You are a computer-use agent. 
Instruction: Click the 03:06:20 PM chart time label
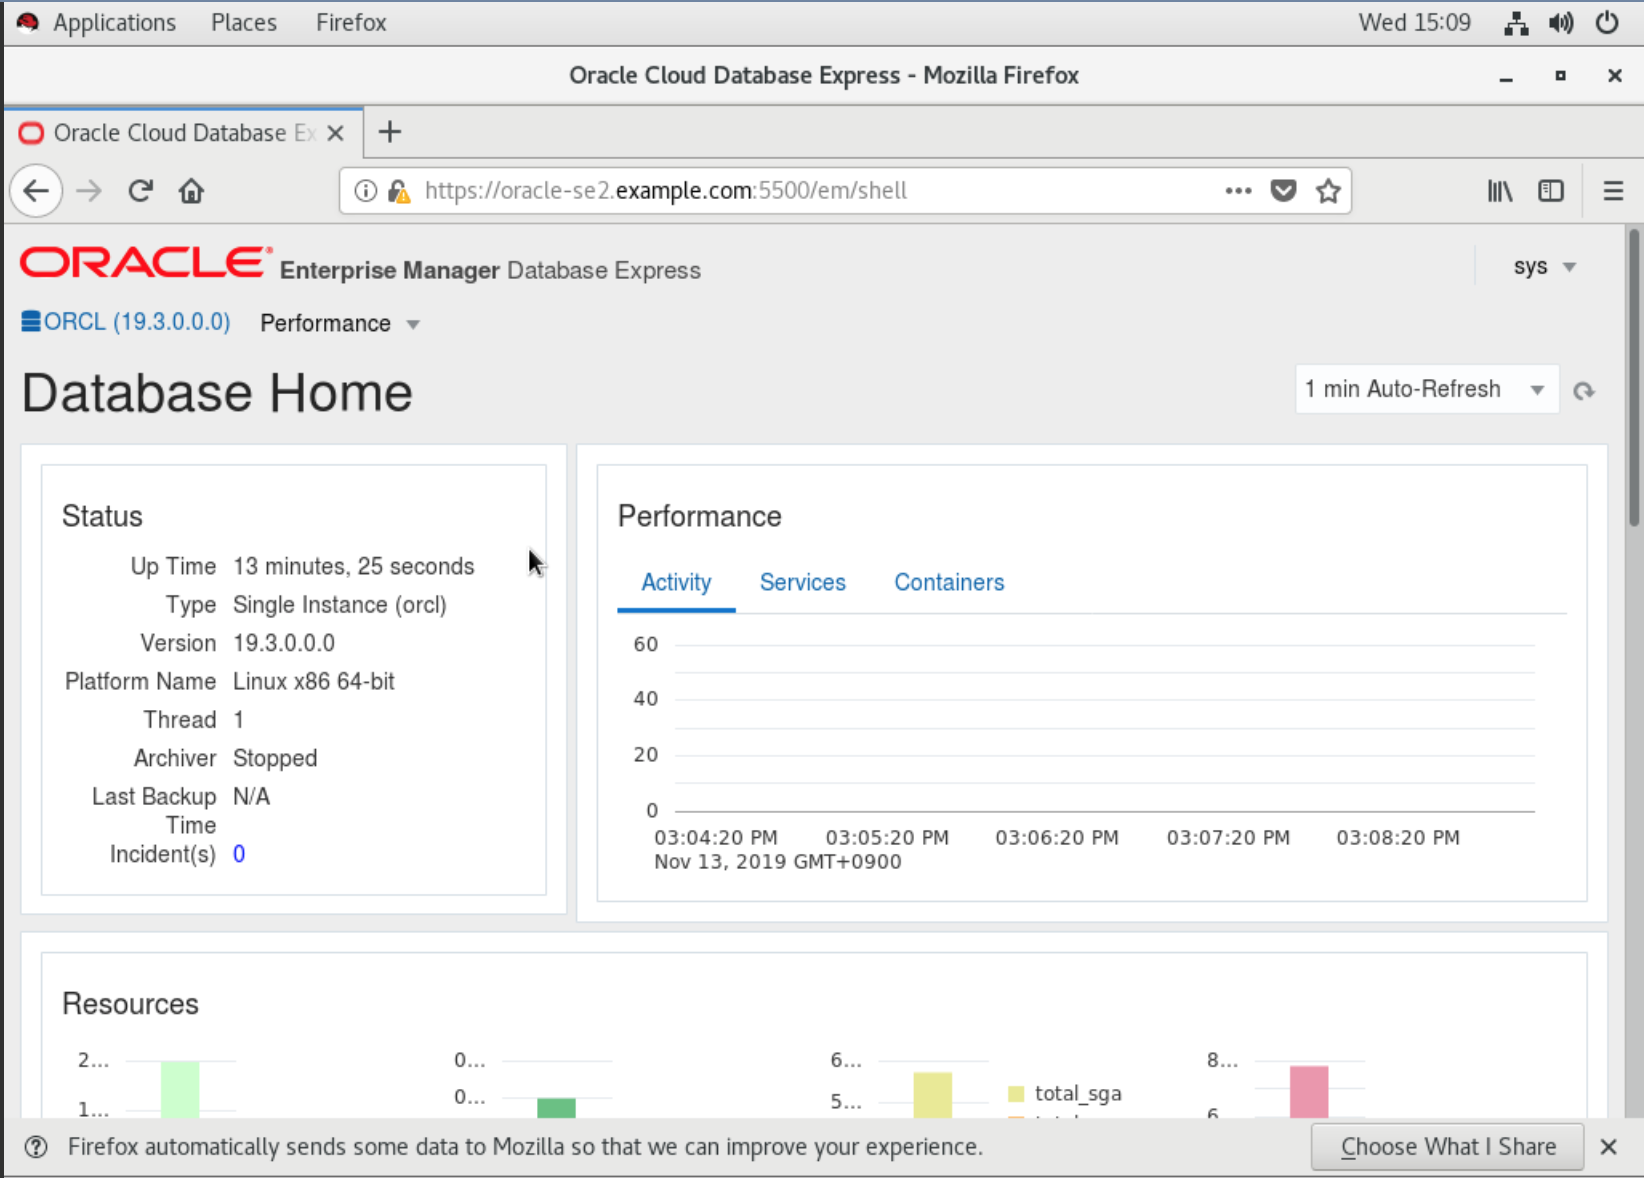click(x=1057, y=837)
